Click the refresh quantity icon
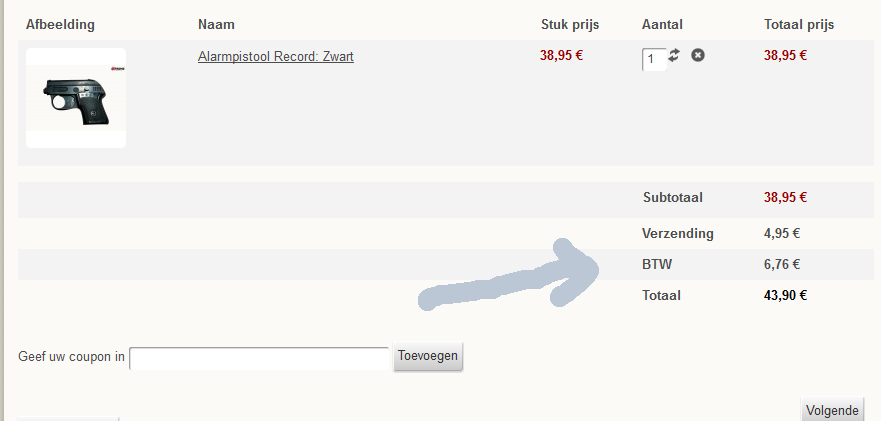 (675, 56)
